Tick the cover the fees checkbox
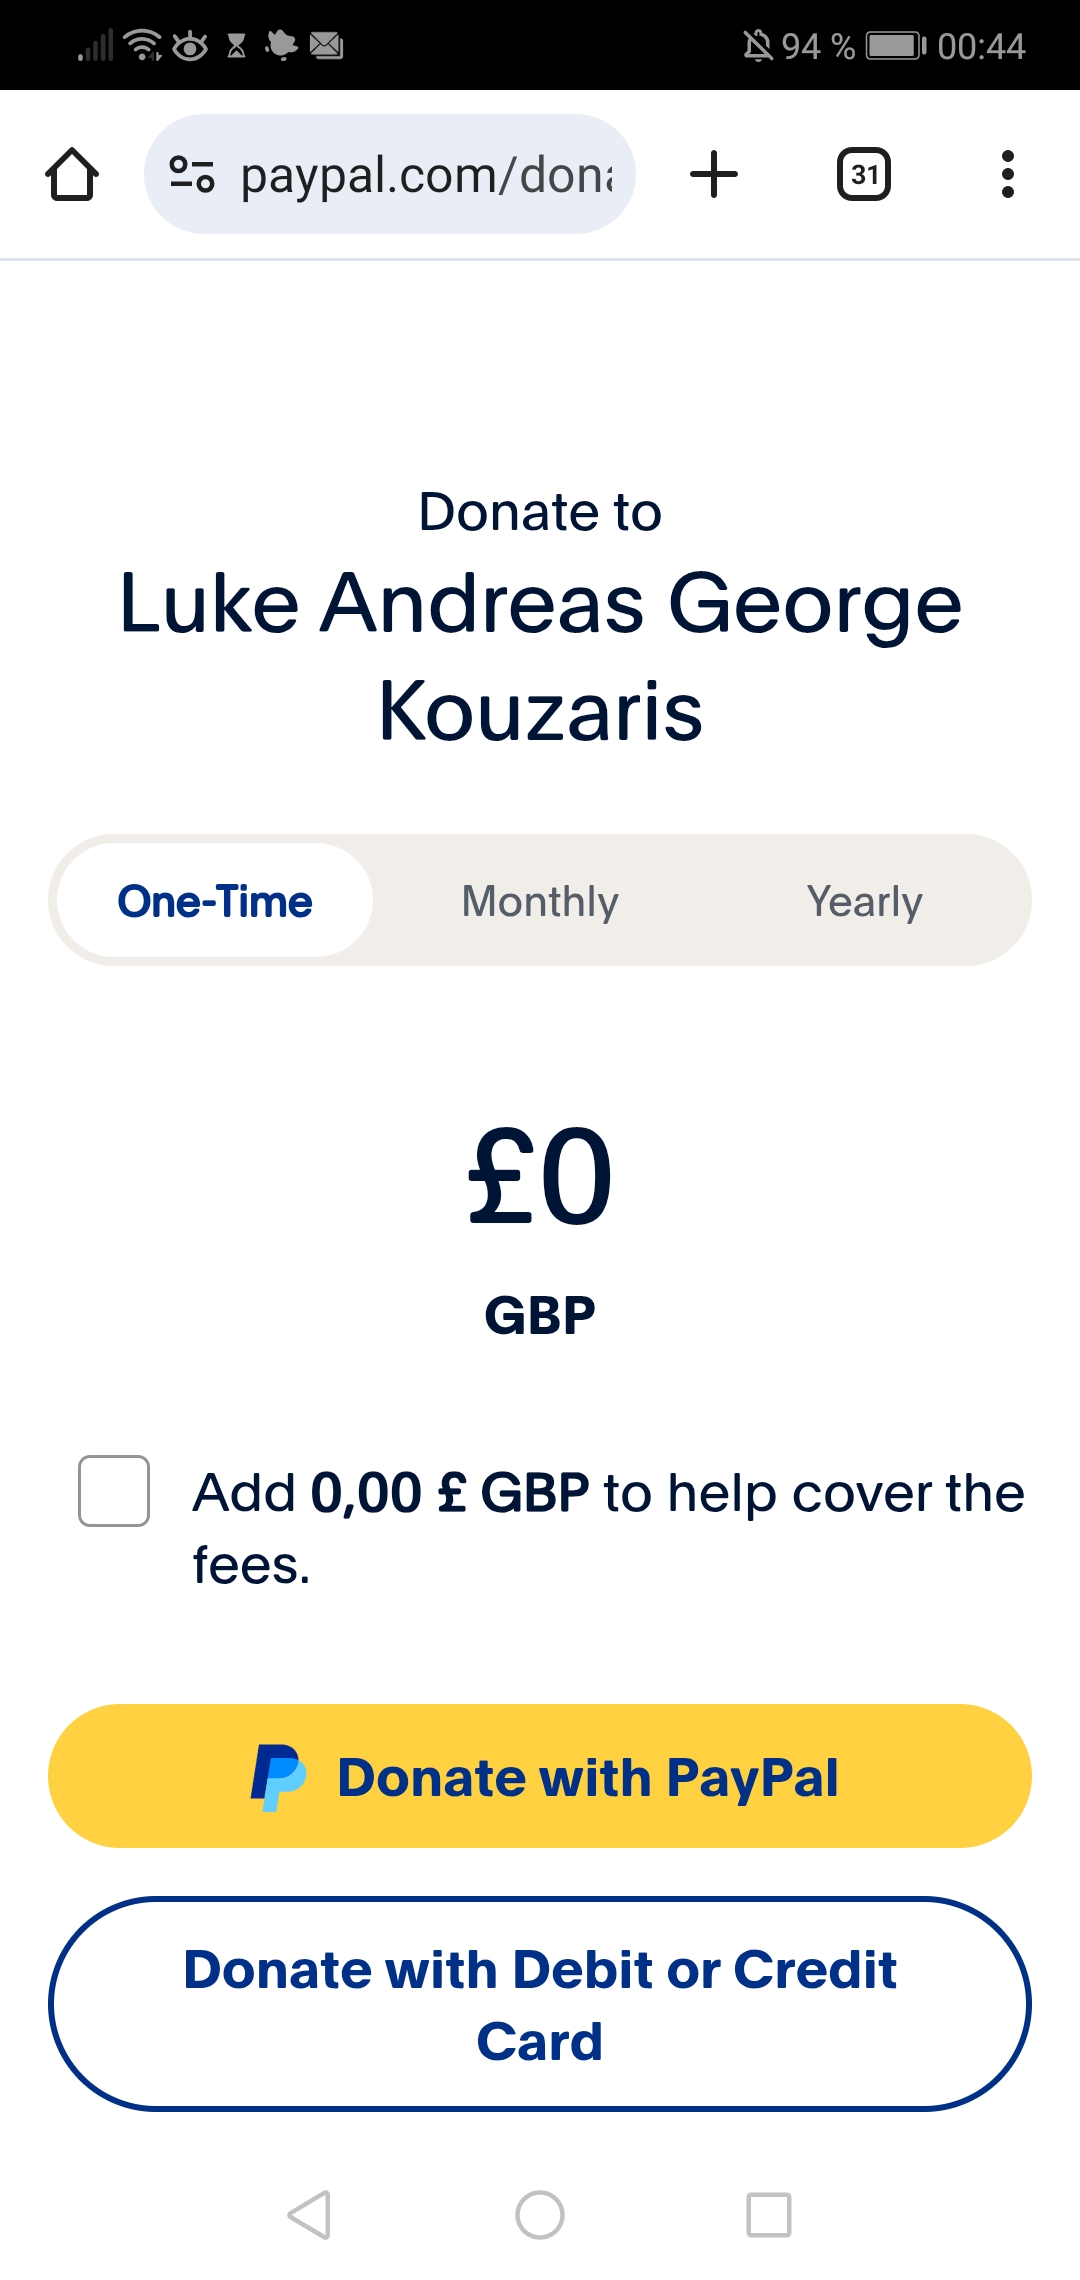1080x2280 pixels. pyautogui.click(x=114, y=1491)
